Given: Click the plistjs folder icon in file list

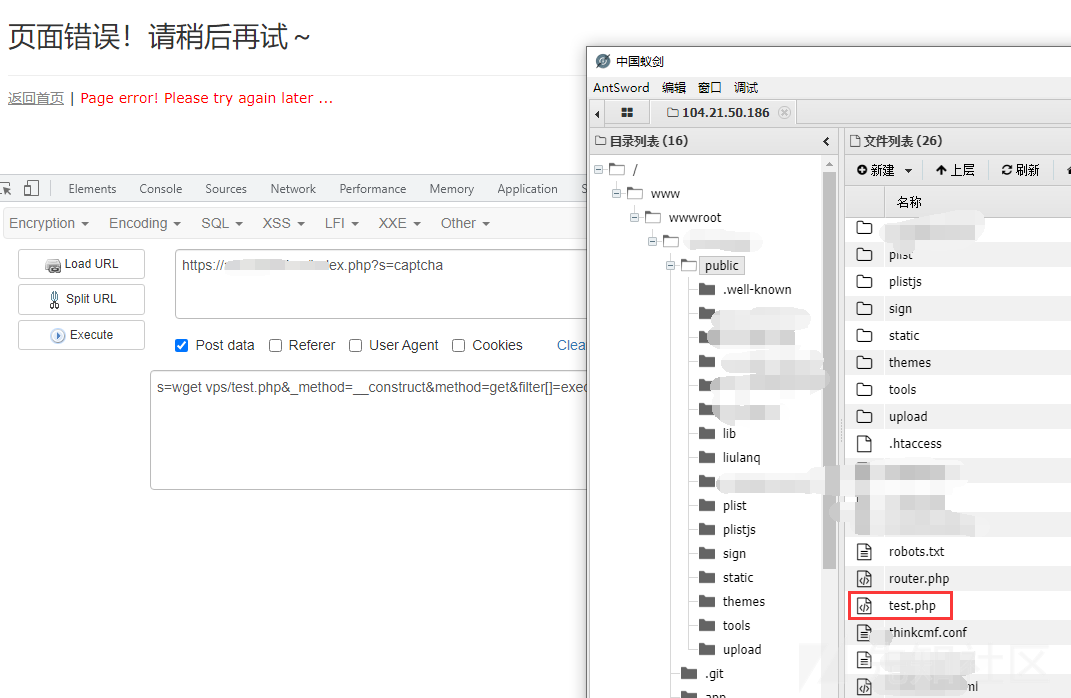Looking at the screenshot, I should click(x=864, y=281).
